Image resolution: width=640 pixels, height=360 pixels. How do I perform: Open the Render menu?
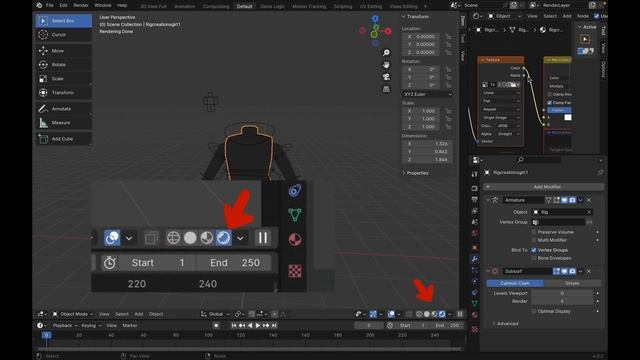click(x=81, y=5)
